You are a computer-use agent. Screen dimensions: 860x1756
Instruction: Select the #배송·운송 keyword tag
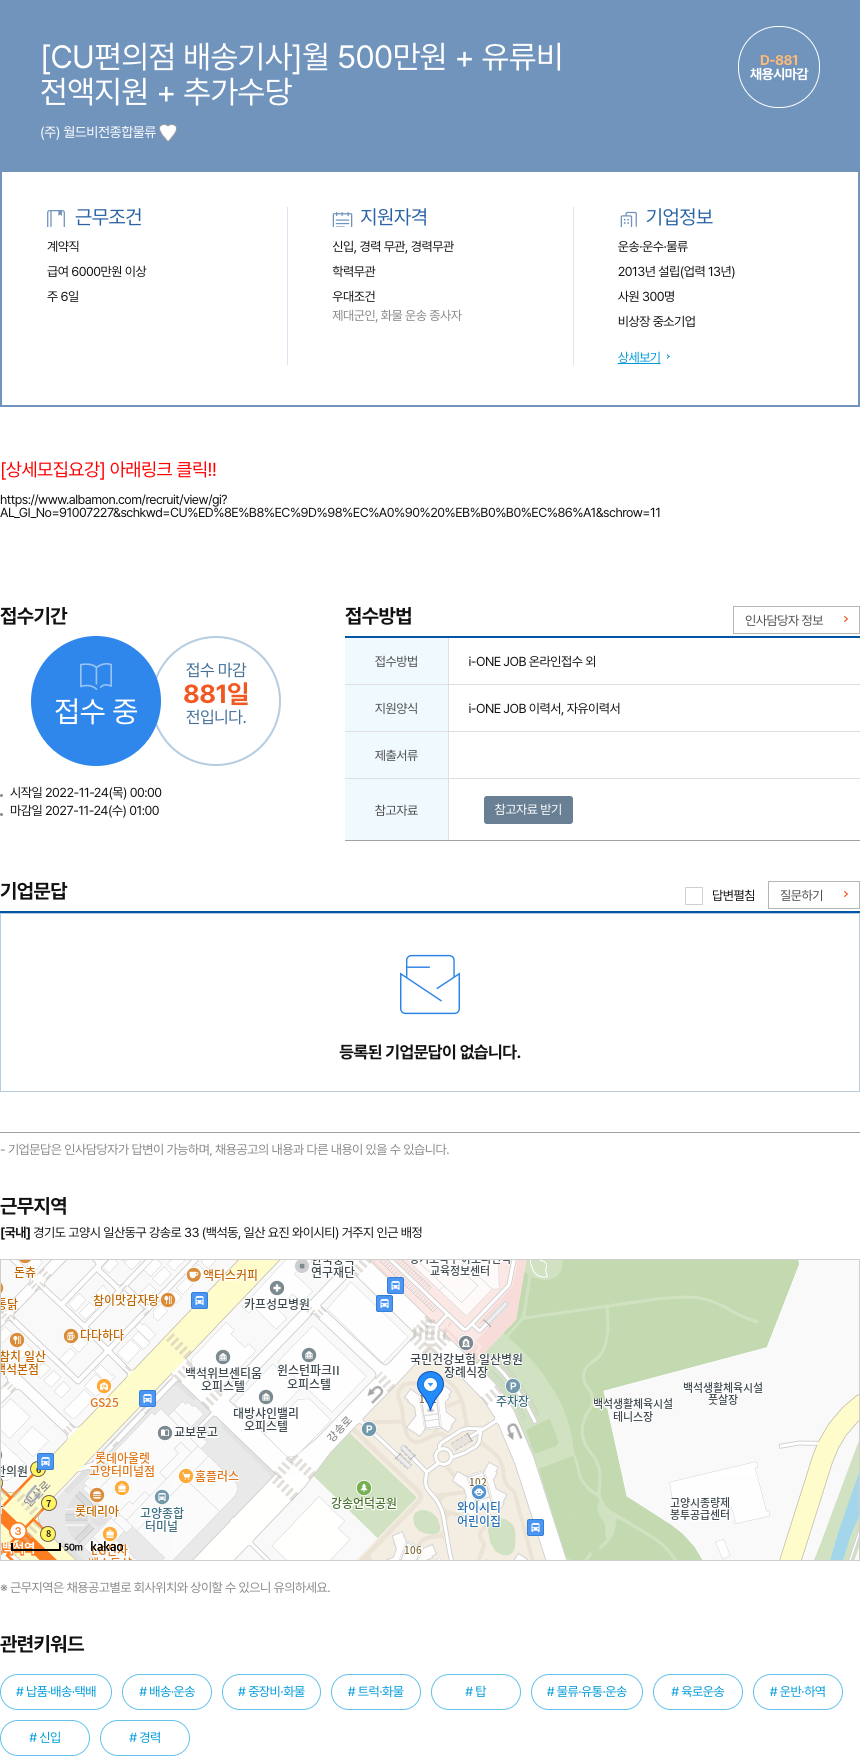pyautogui.click(x=167, y=1692)
